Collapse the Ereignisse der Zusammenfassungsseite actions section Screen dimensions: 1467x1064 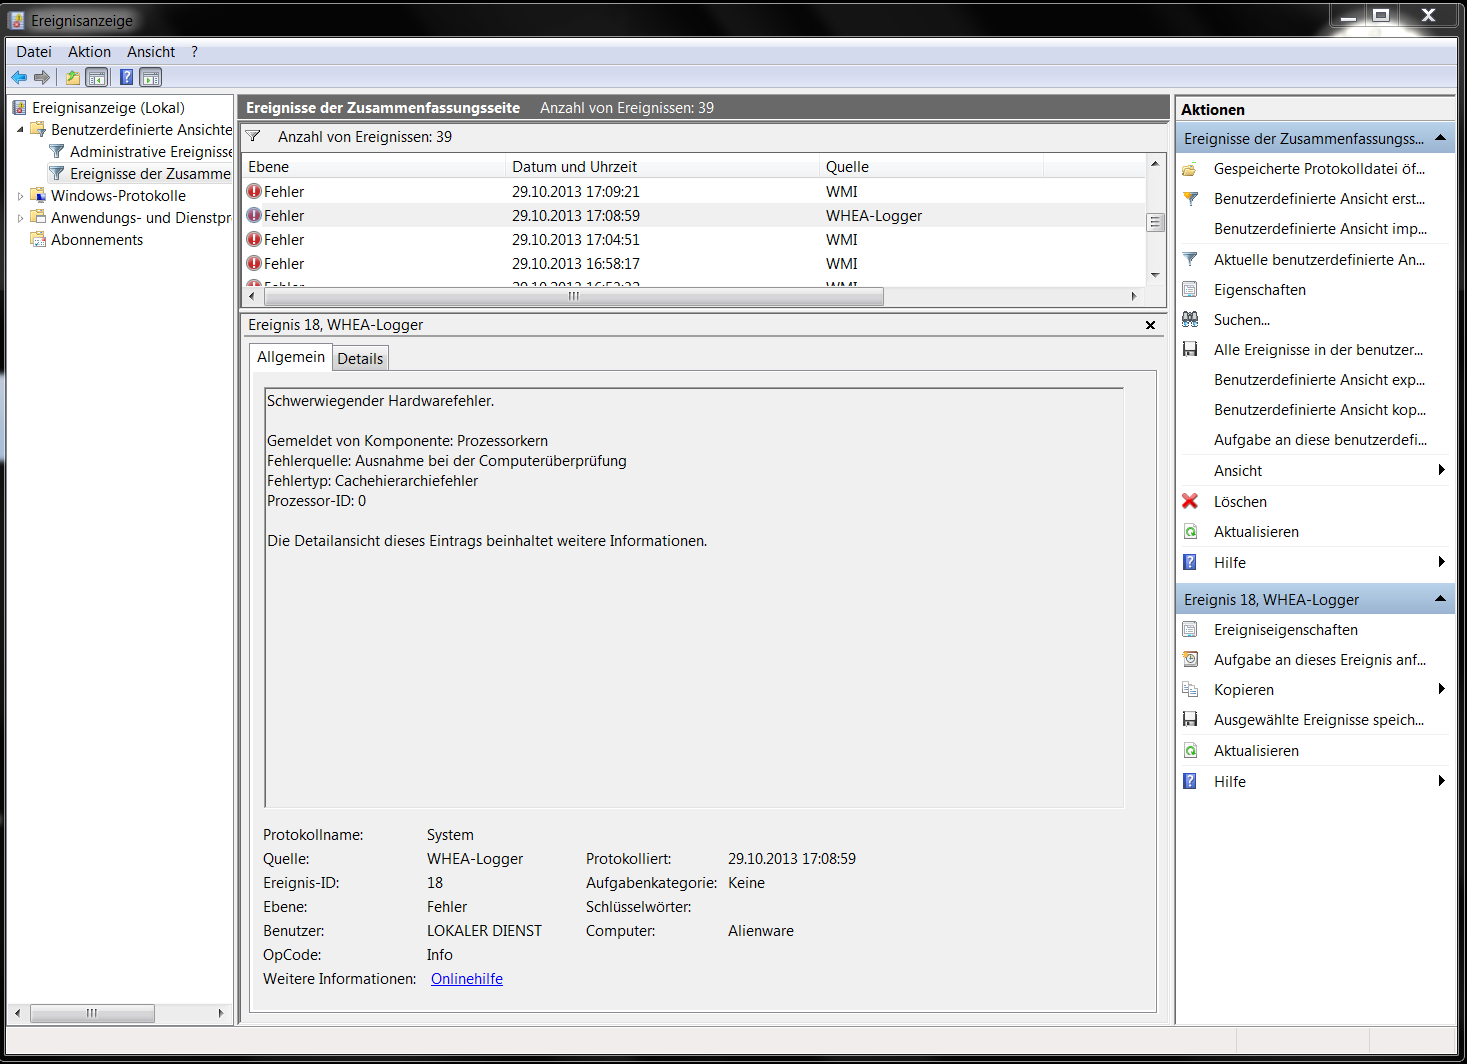point(1440,138)
